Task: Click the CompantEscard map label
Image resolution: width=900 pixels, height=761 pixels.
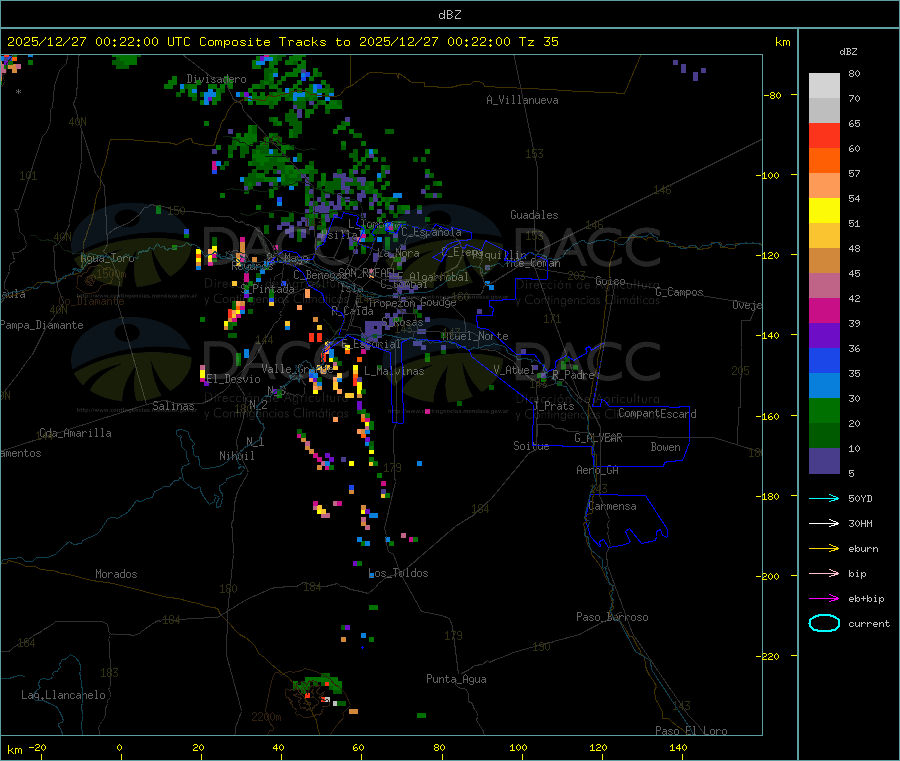Action: (x=657, y=414)
